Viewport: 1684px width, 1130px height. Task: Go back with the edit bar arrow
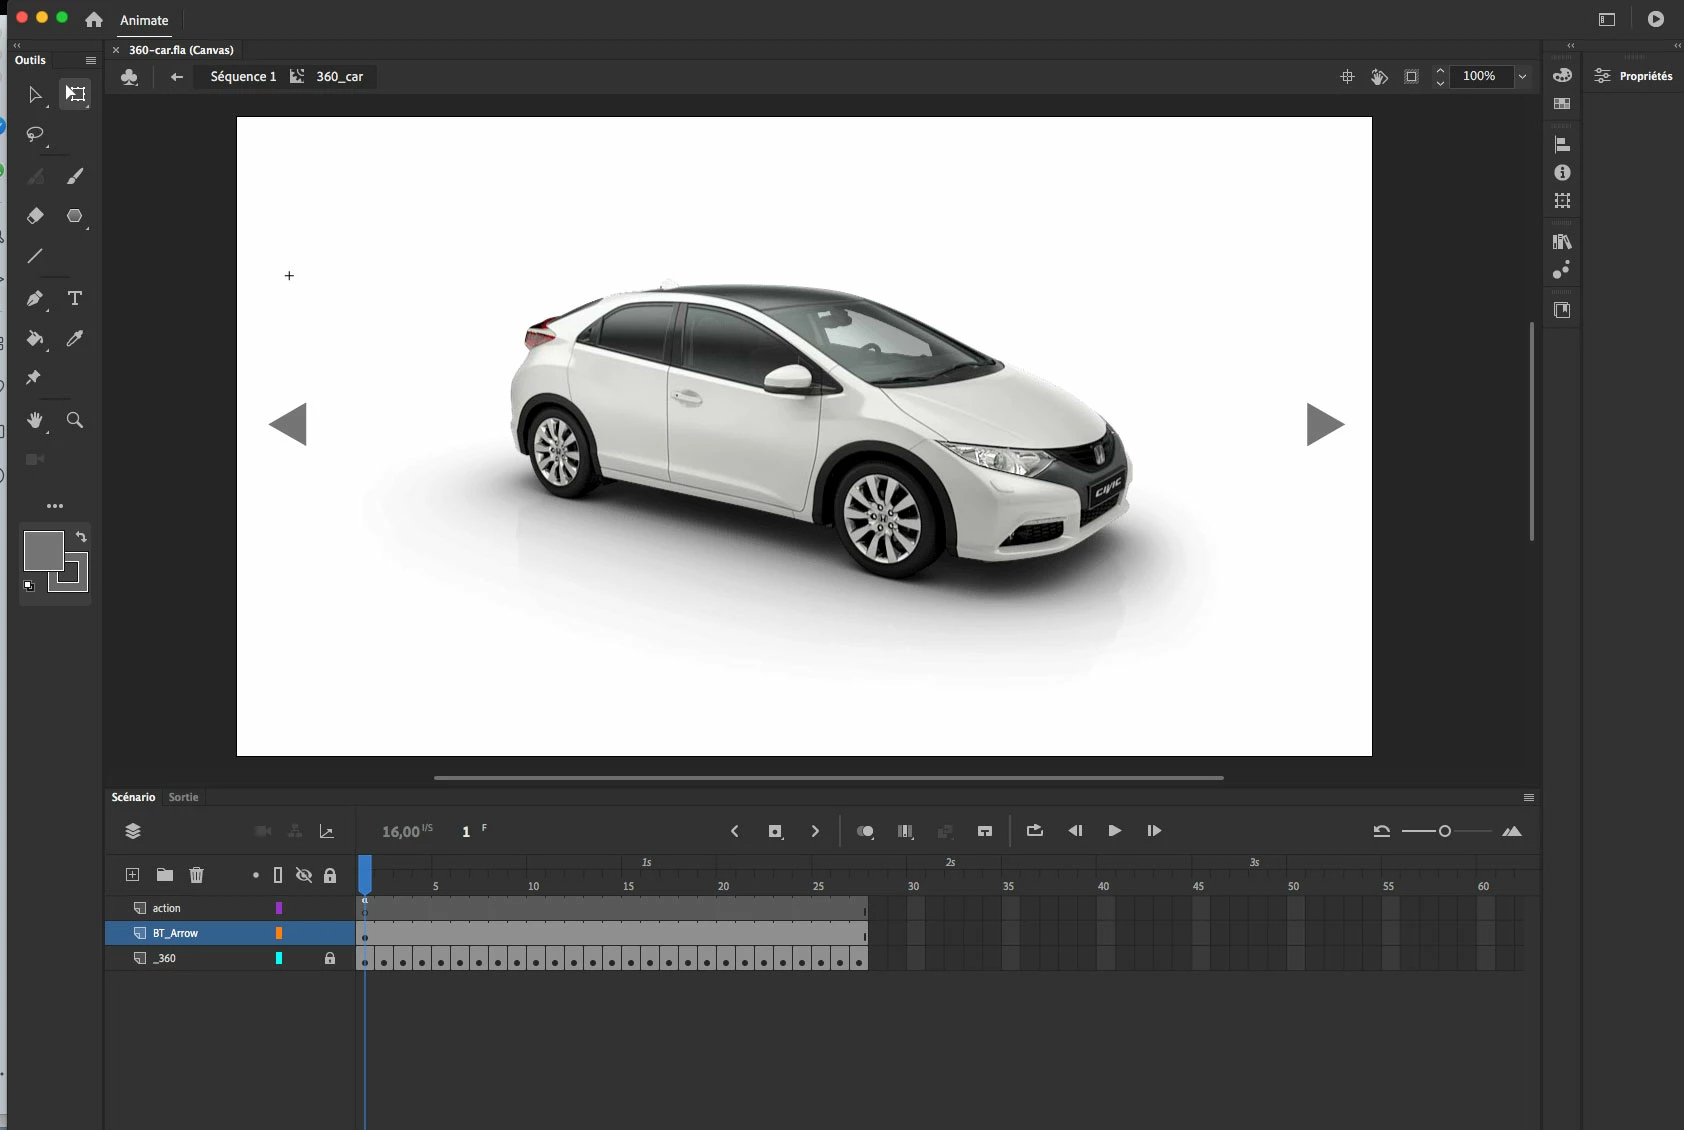(x=177, y=77)
